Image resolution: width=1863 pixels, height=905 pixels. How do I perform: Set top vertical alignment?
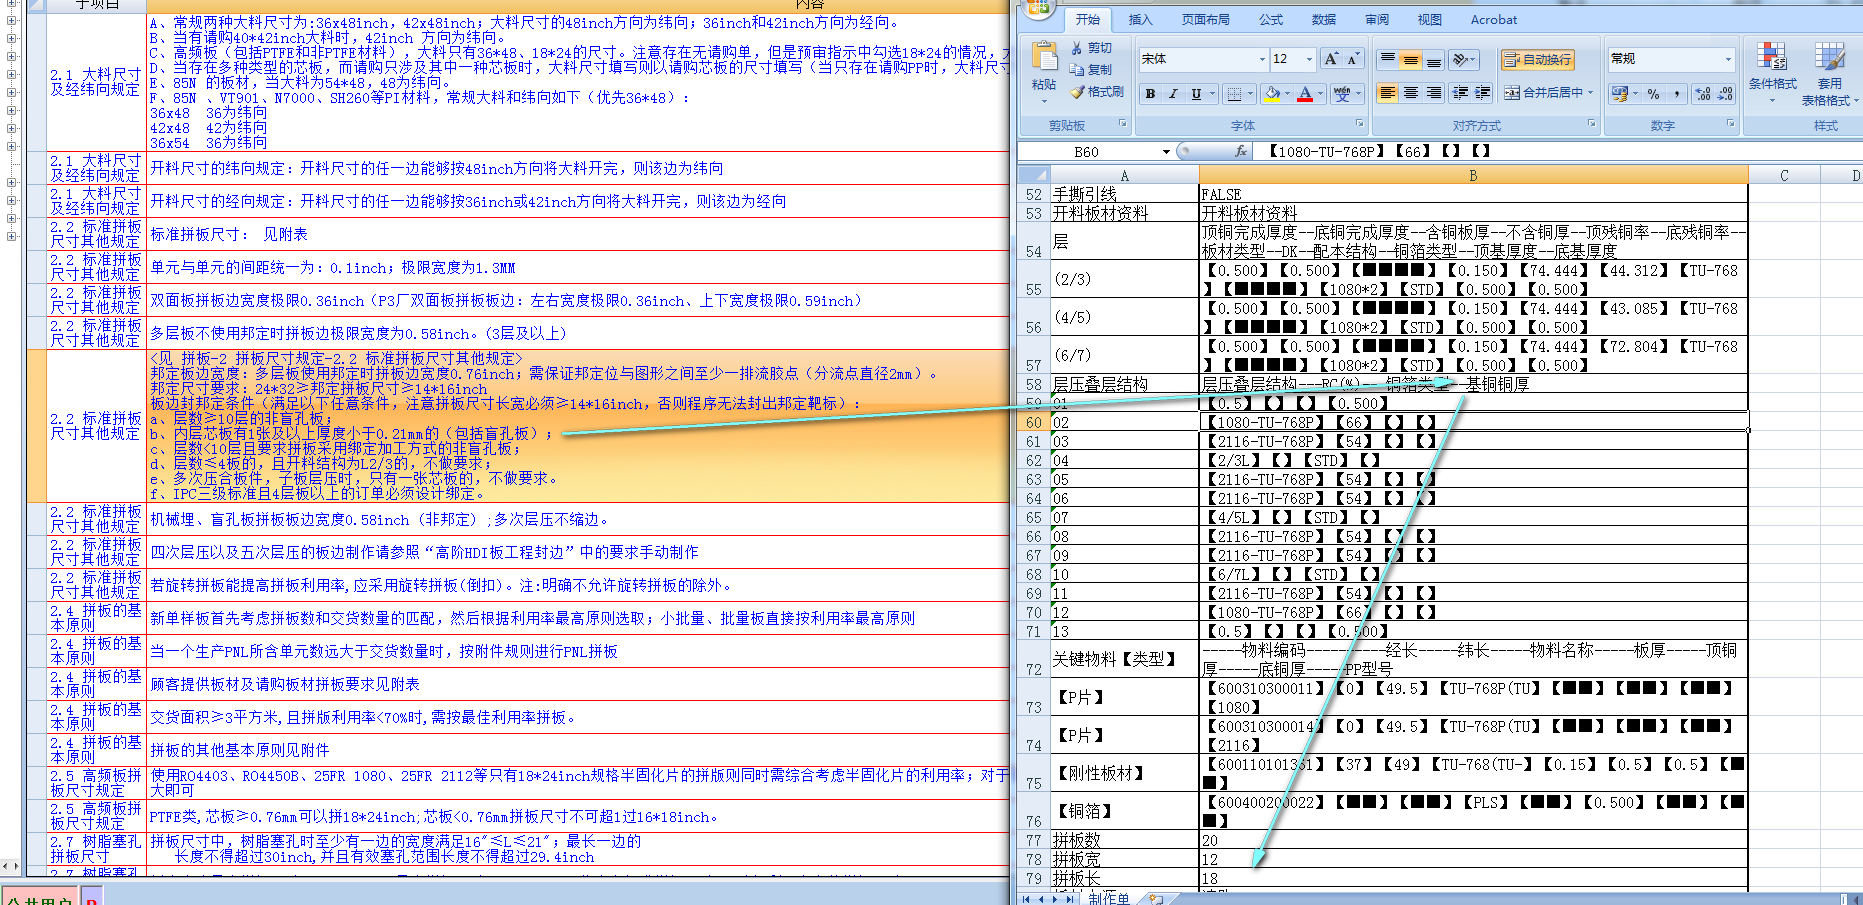[x=1388, y=60]
